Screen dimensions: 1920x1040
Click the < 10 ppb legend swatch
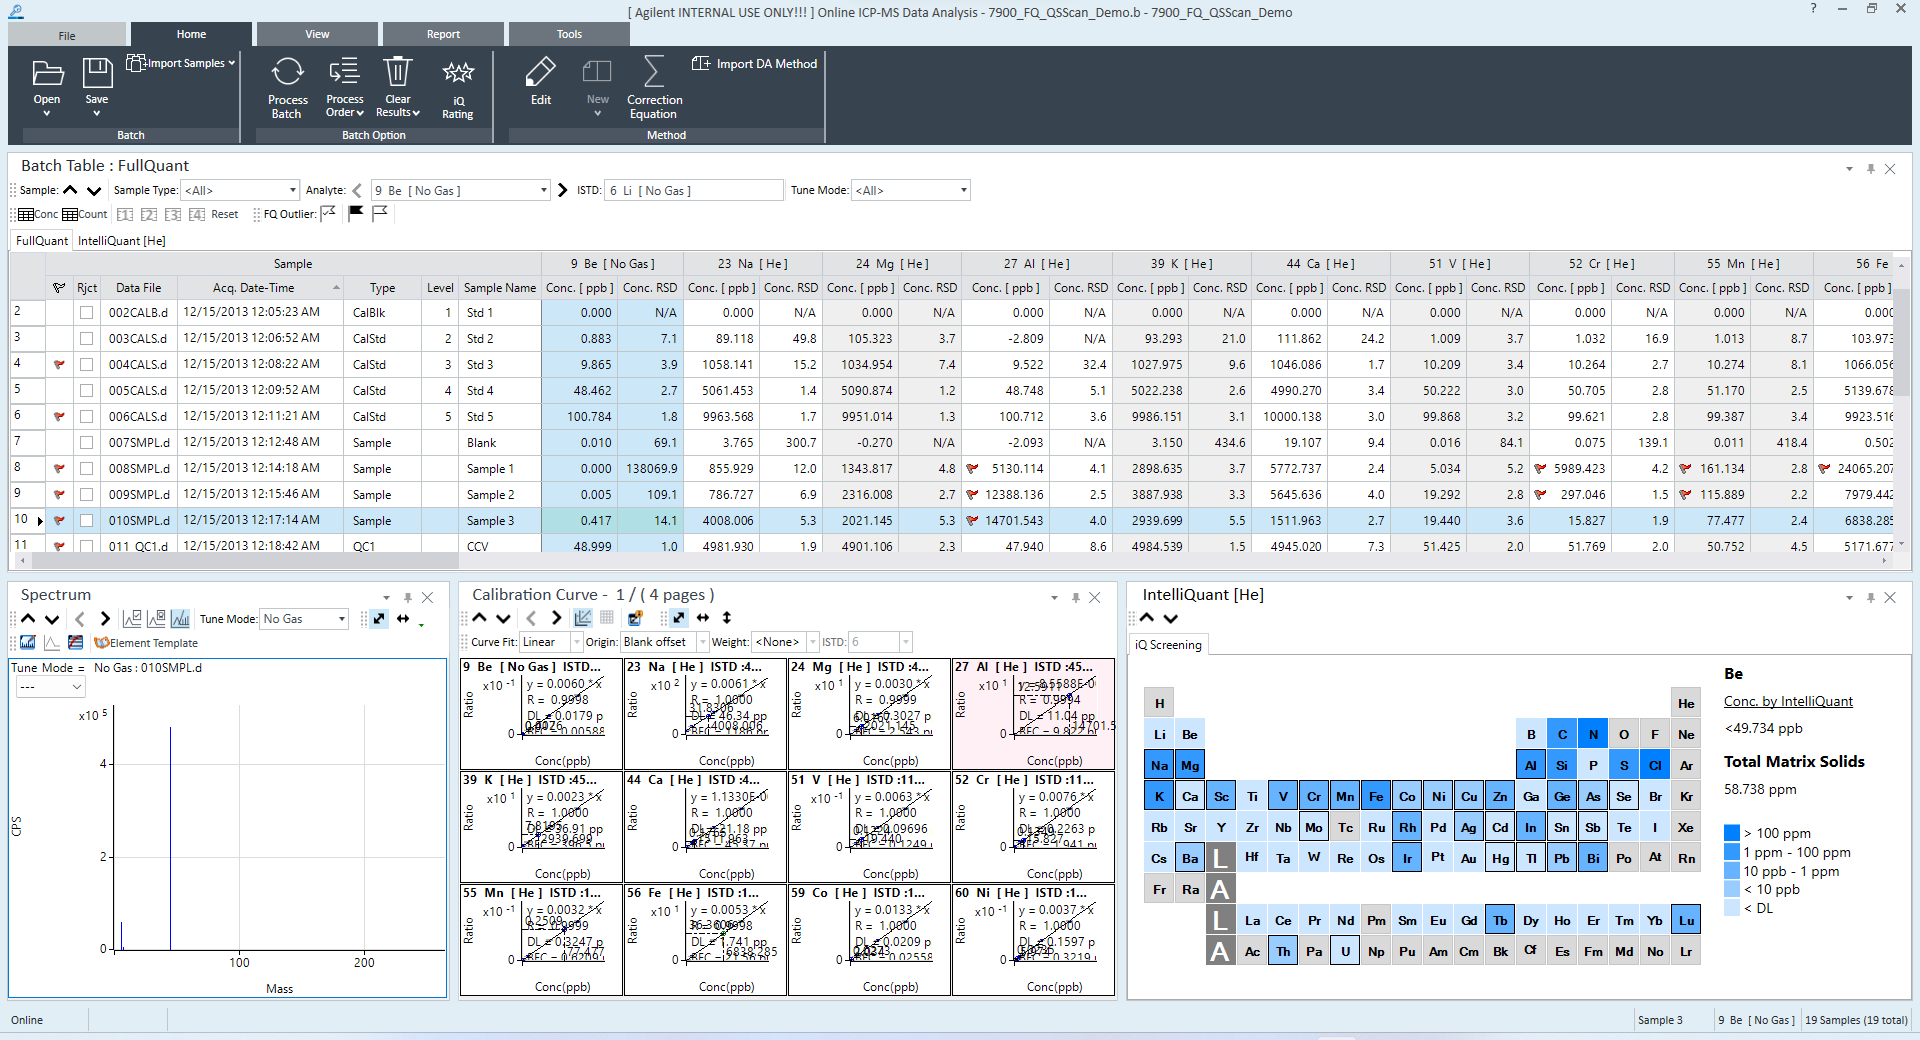[1732, 890]
